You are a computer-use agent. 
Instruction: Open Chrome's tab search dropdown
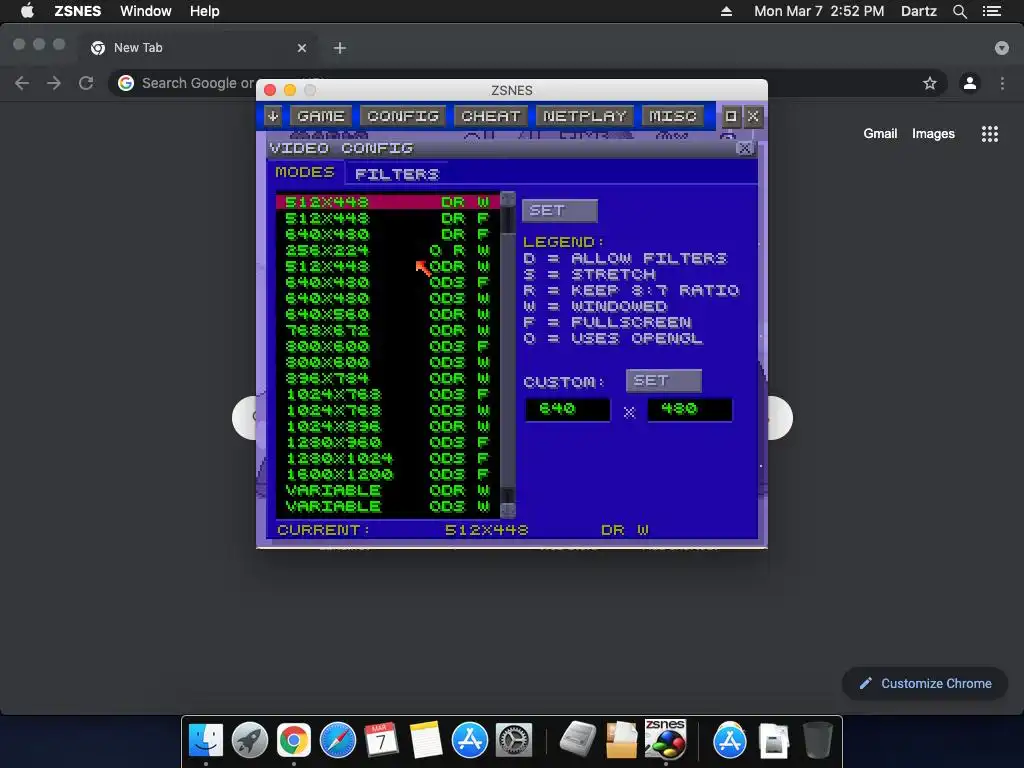tap(1002, 48)
